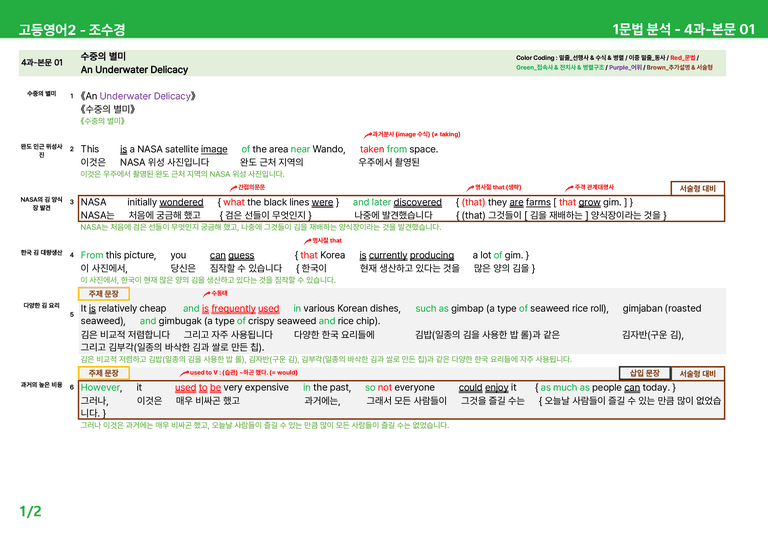Click the red underlined 'used to be'
The image size is (768, 543).
198,388
